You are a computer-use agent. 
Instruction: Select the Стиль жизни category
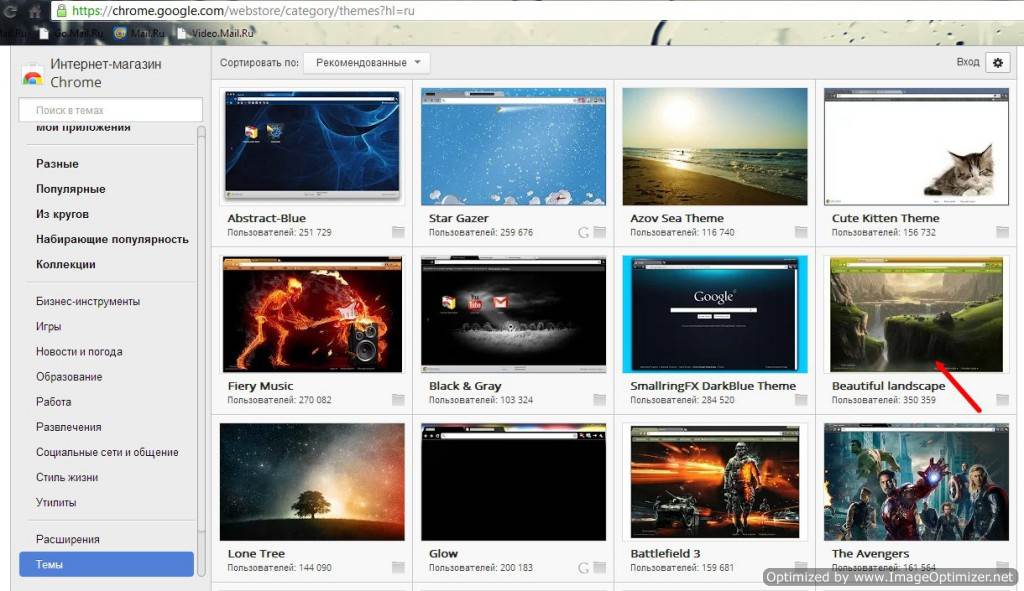67,477
